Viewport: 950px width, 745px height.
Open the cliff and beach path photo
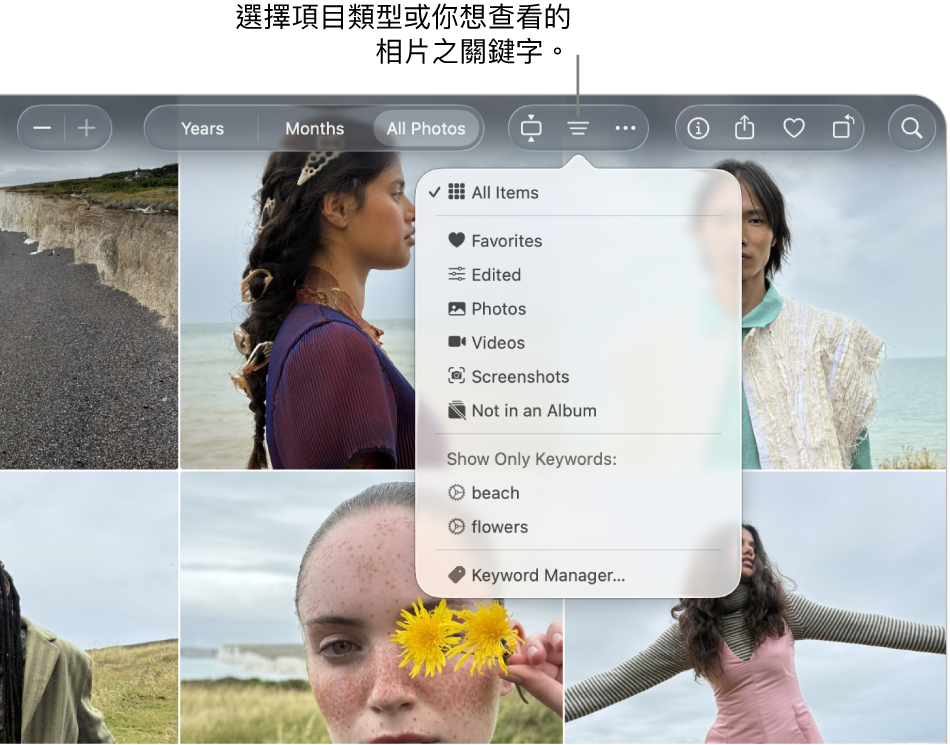89,310
